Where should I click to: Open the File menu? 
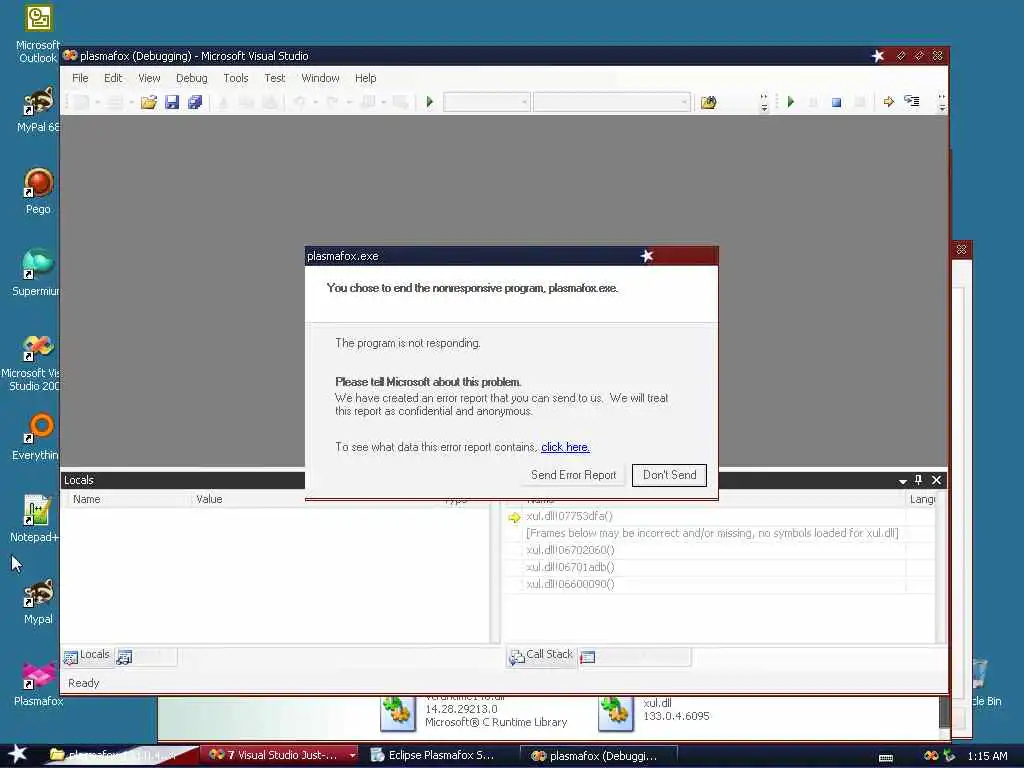[x=80, y=78]
